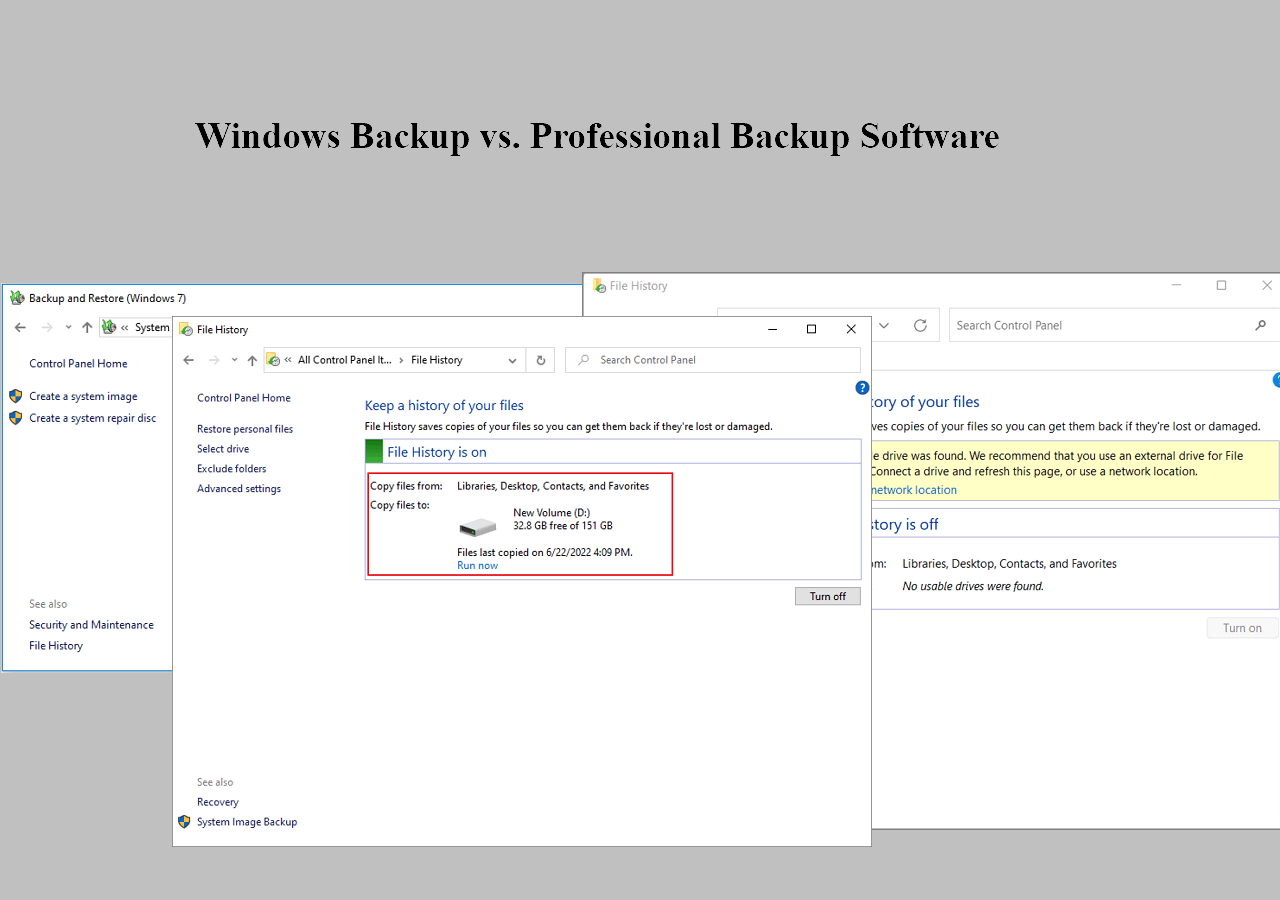The height and width of the screenshot is (900, 1280).
Task: Open the Recovery link under See also
Action: [x=218, y=802]
